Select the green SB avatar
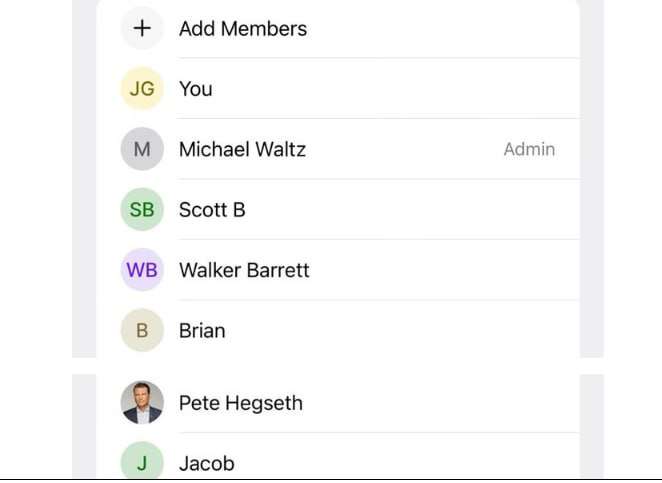Viewport: 662px width, 483px height. pyautogui.click(x=142, y=210)
